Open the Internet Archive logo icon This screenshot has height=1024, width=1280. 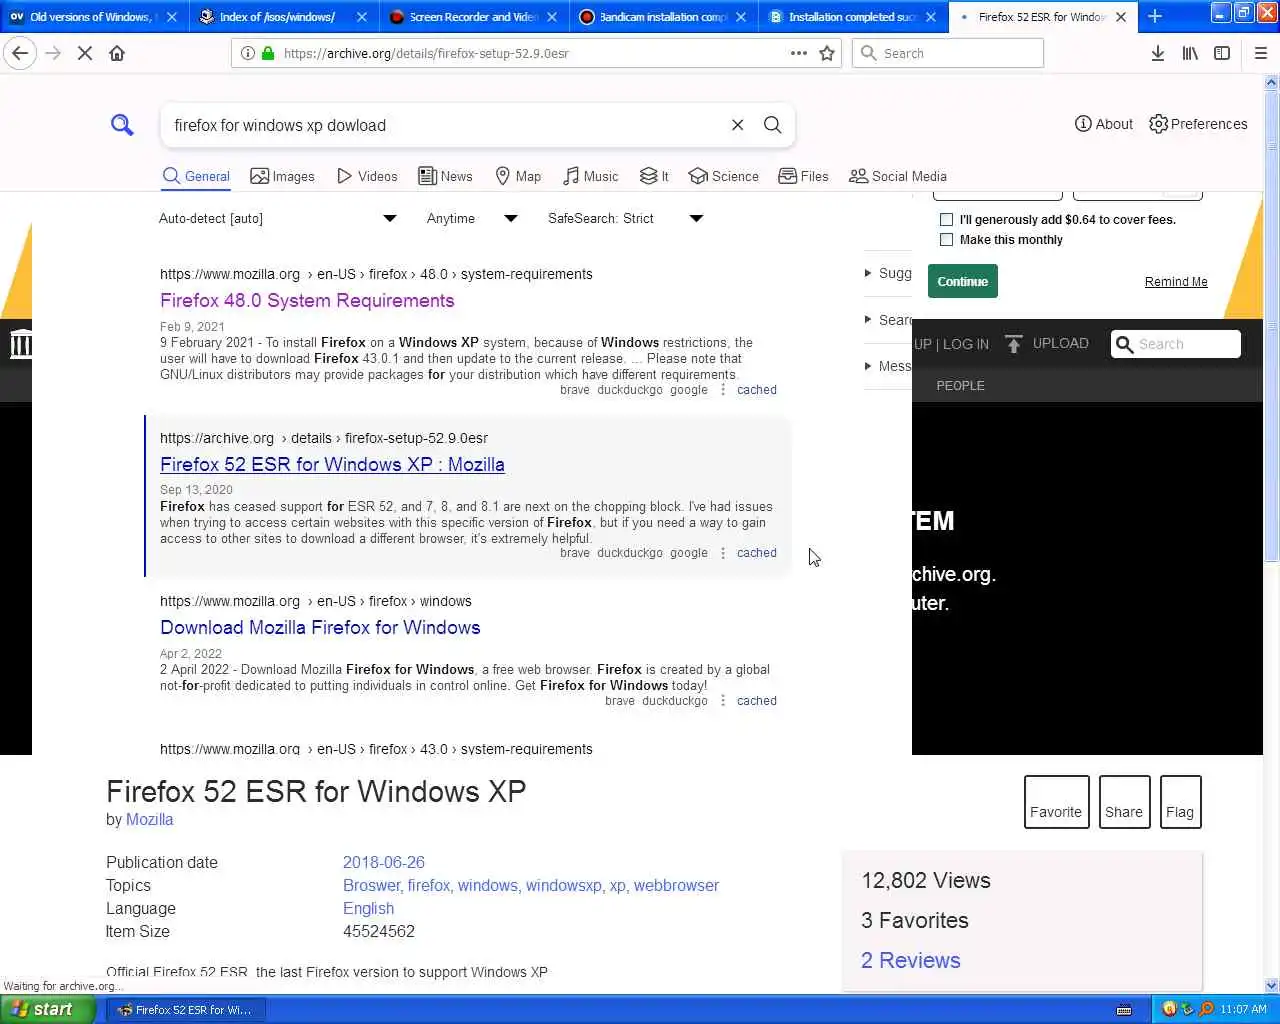click(x=20, y=345)
